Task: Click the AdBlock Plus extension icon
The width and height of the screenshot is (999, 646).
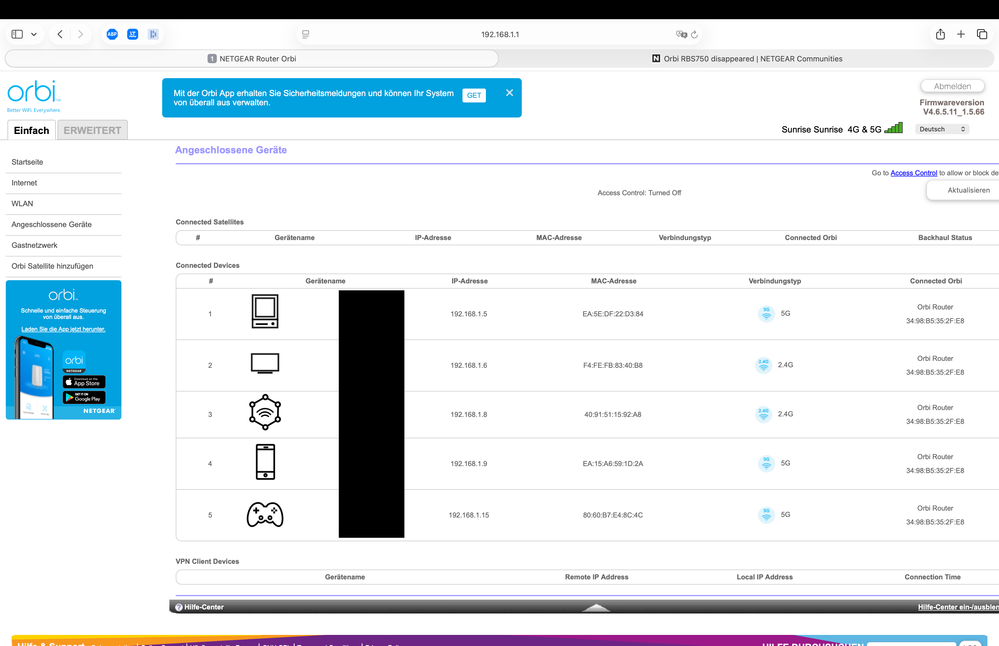Action: (112, 34)
